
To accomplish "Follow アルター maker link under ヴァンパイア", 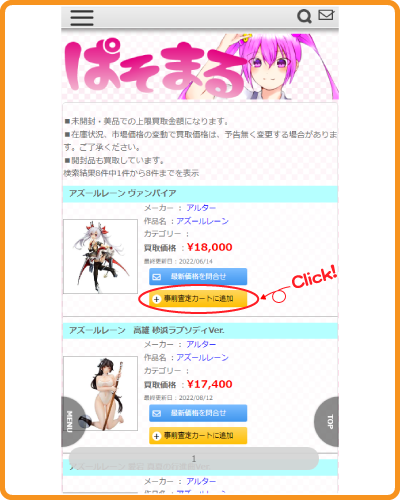I will click(201, 208).
